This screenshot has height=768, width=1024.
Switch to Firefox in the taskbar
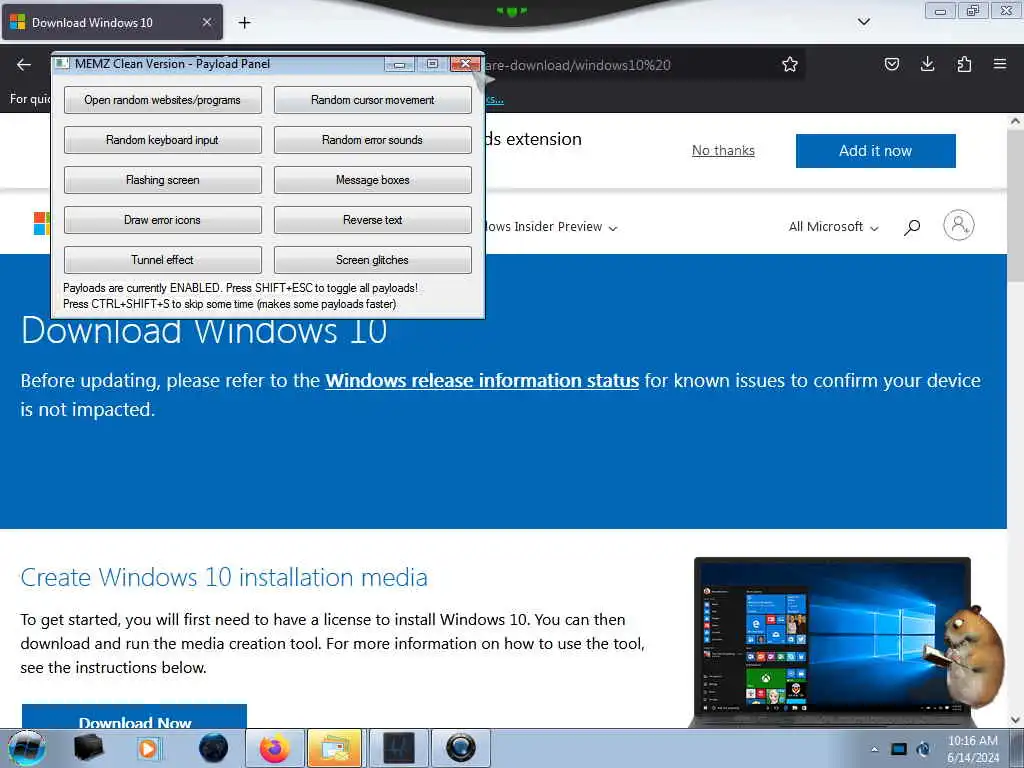pyautogui.click(x=274, y=748)
